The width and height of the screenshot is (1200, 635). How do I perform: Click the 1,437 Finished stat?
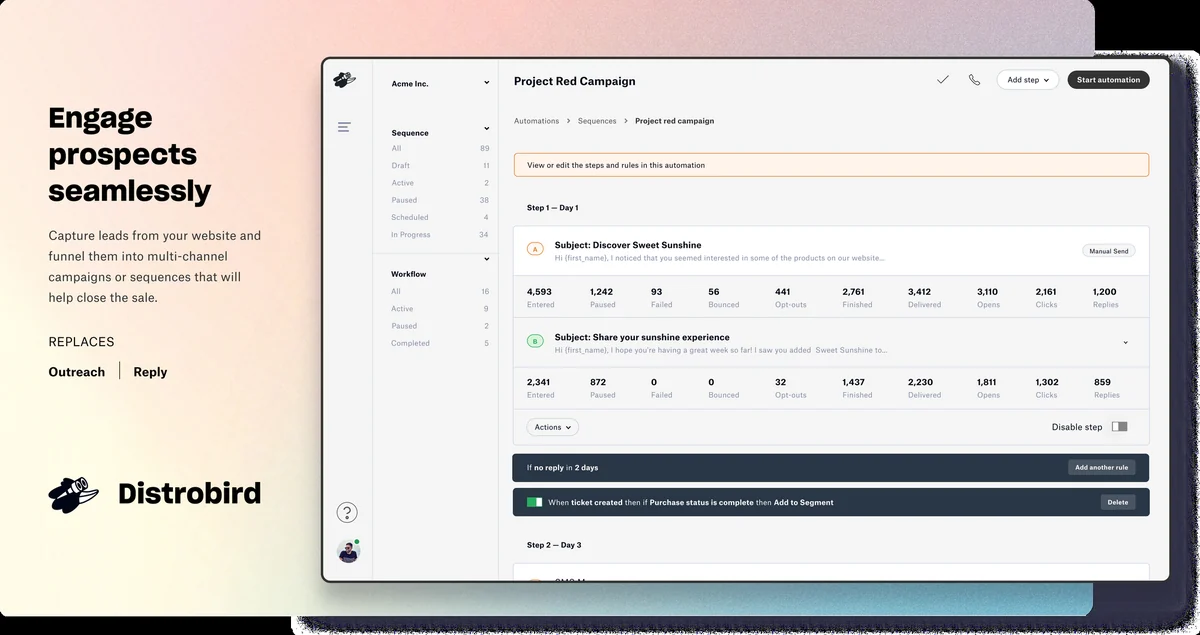click(857, 388)
